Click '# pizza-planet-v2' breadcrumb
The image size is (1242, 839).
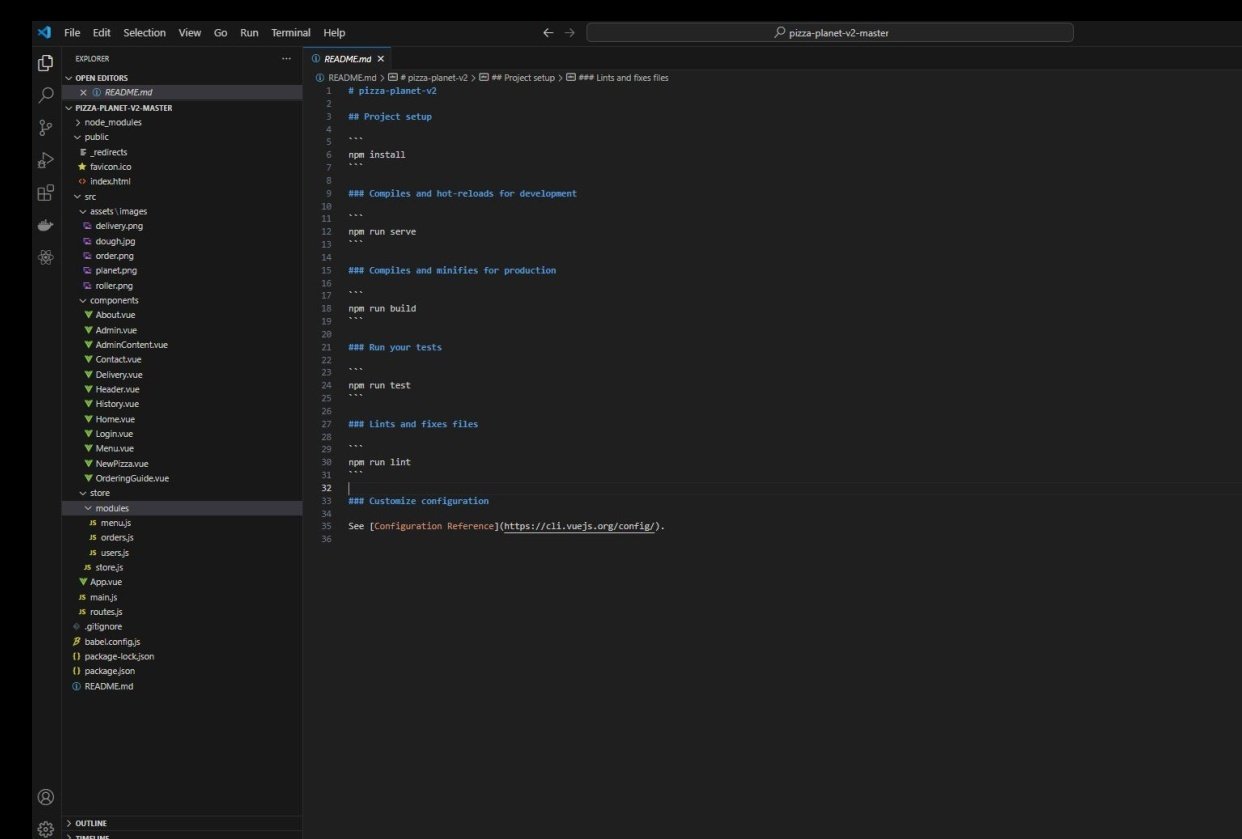pyautogui.click(x=427, y=77)
